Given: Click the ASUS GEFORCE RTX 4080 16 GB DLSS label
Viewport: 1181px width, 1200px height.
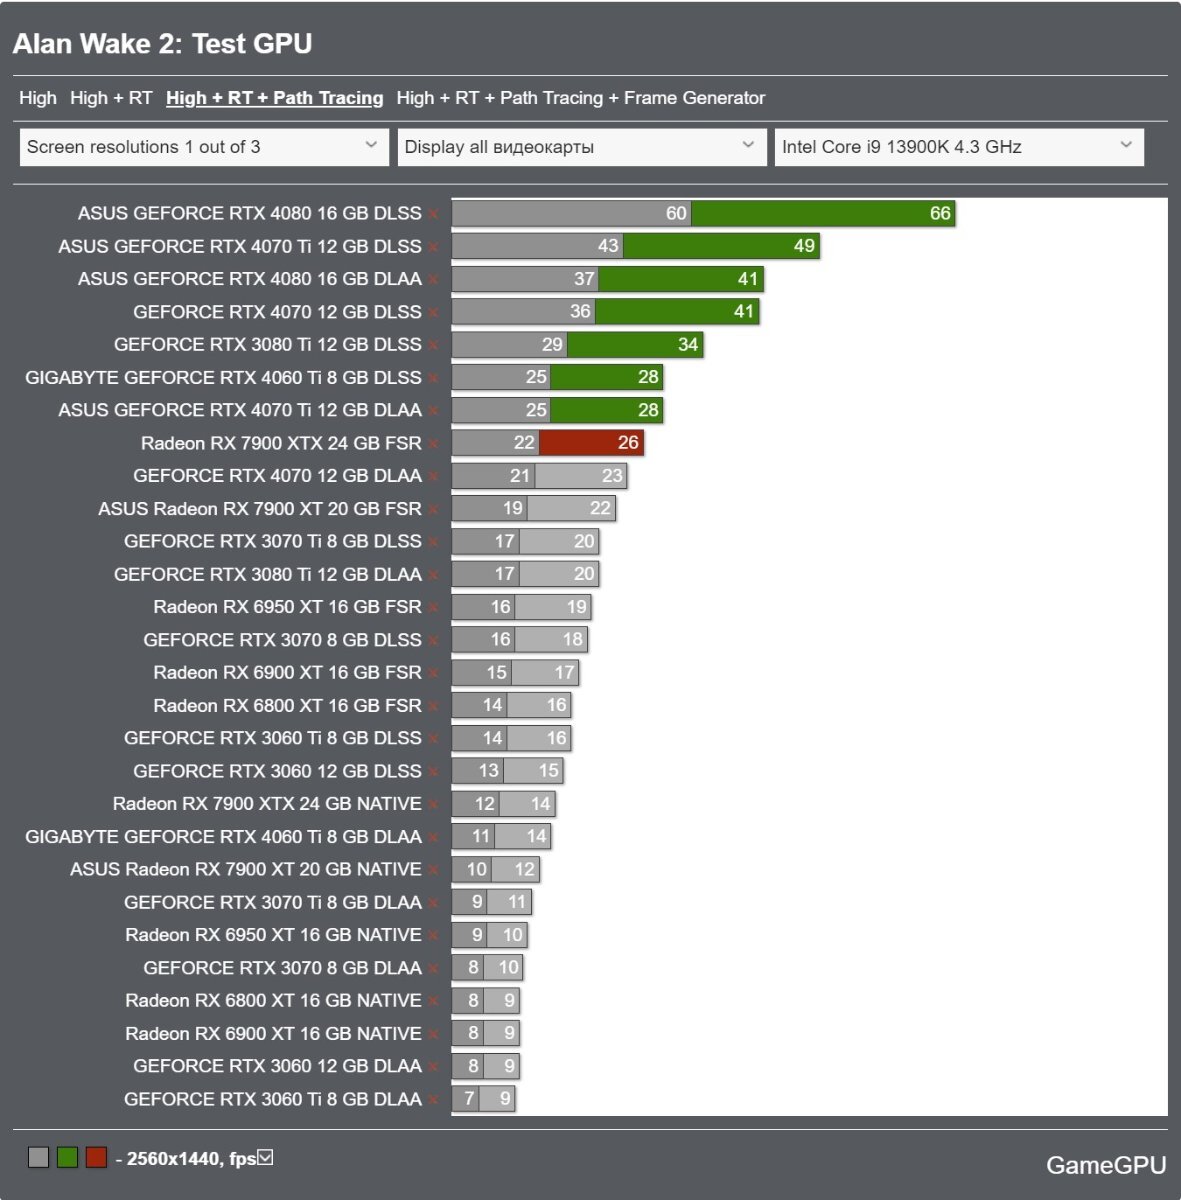Looking at the screenshot, I should [250, 213].
